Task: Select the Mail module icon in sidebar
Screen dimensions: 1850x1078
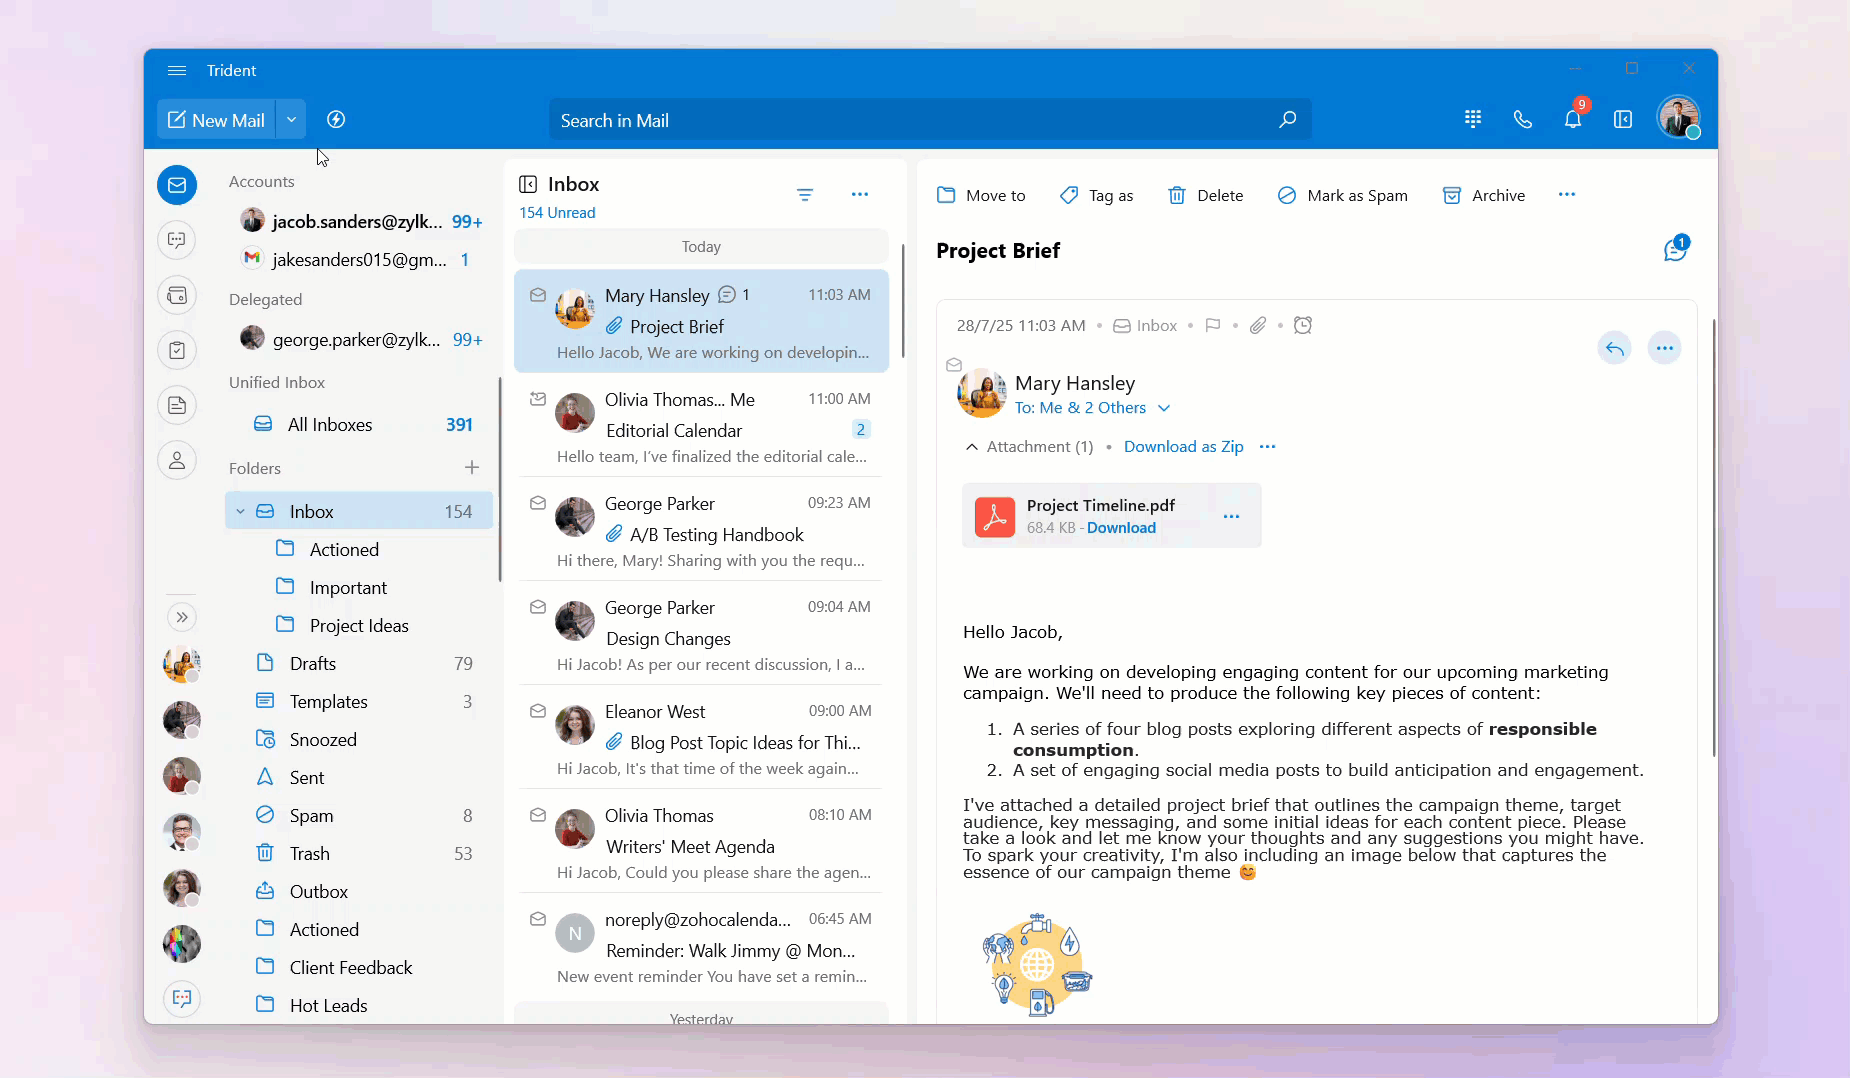Action: [x=177, y=185]
